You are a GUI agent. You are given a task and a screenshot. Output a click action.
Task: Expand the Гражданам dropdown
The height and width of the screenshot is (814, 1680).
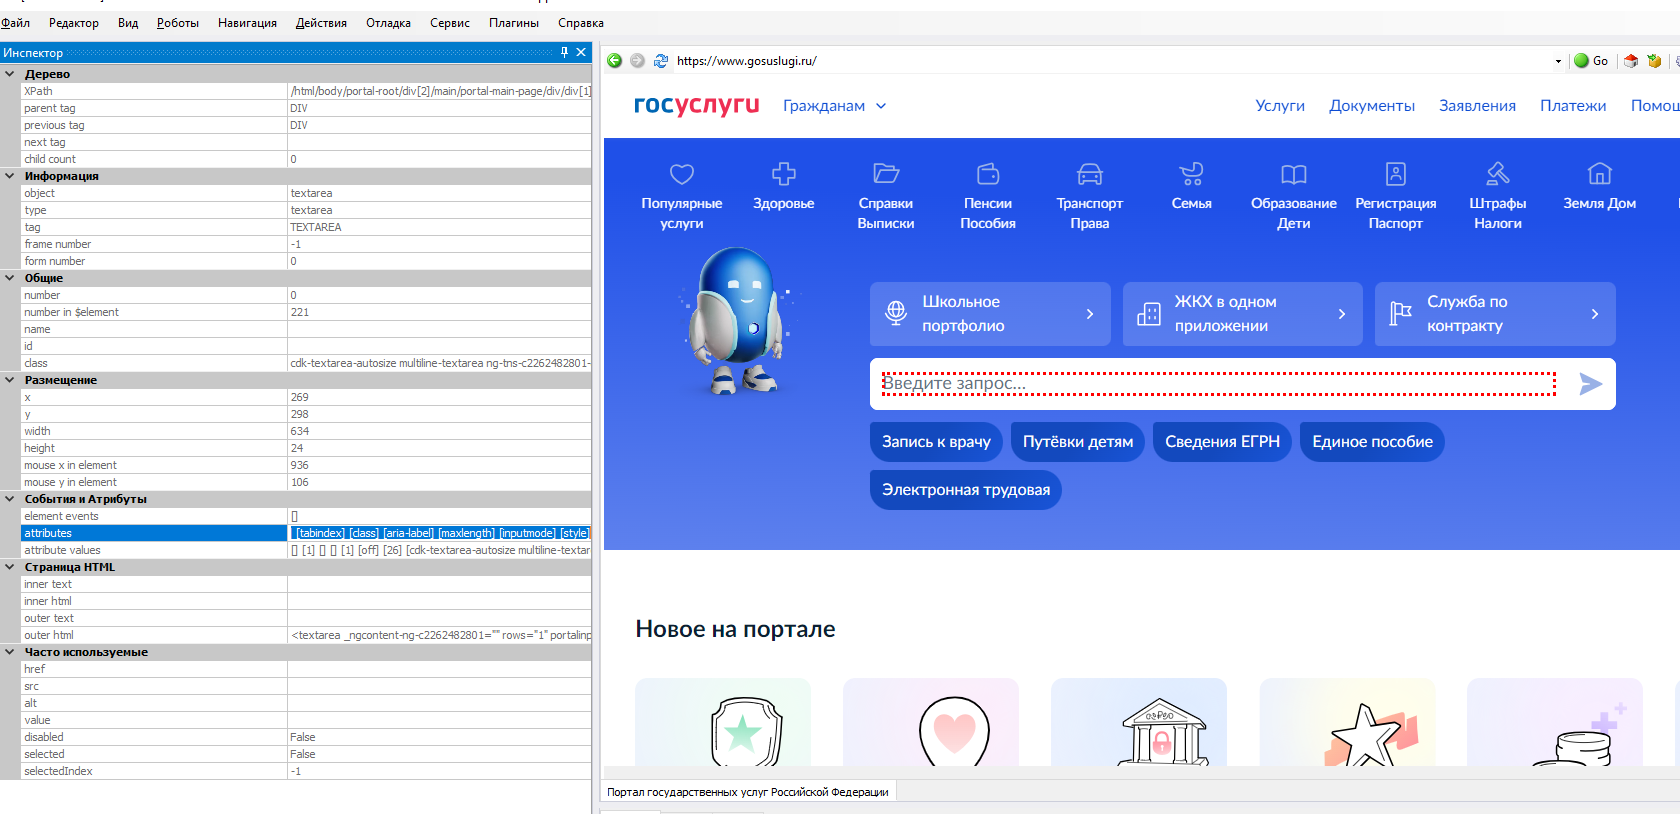click(x=834, y=106)
